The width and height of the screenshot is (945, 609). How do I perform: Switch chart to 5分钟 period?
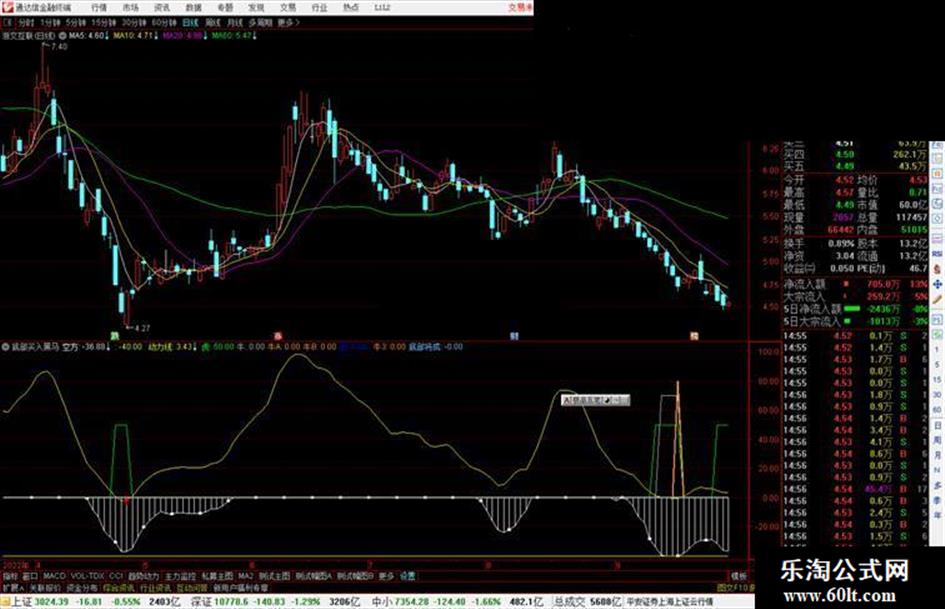click(x=76, y=22)
